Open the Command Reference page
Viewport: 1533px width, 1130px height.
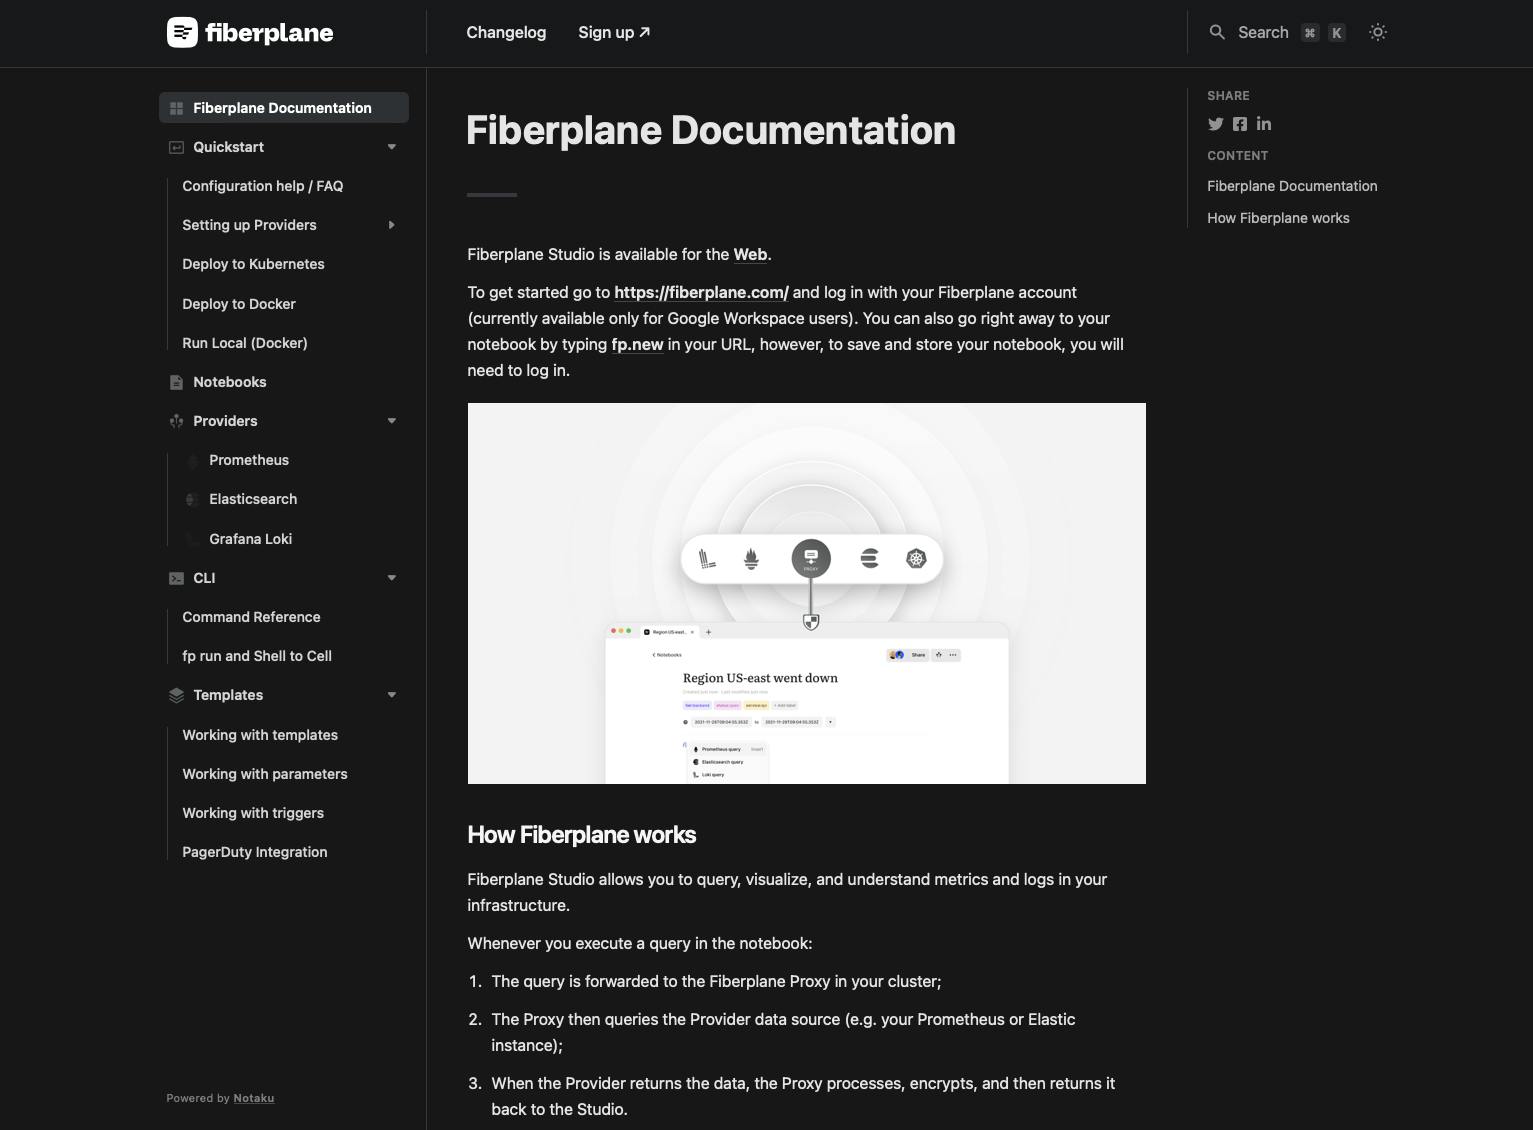point(251,617)
